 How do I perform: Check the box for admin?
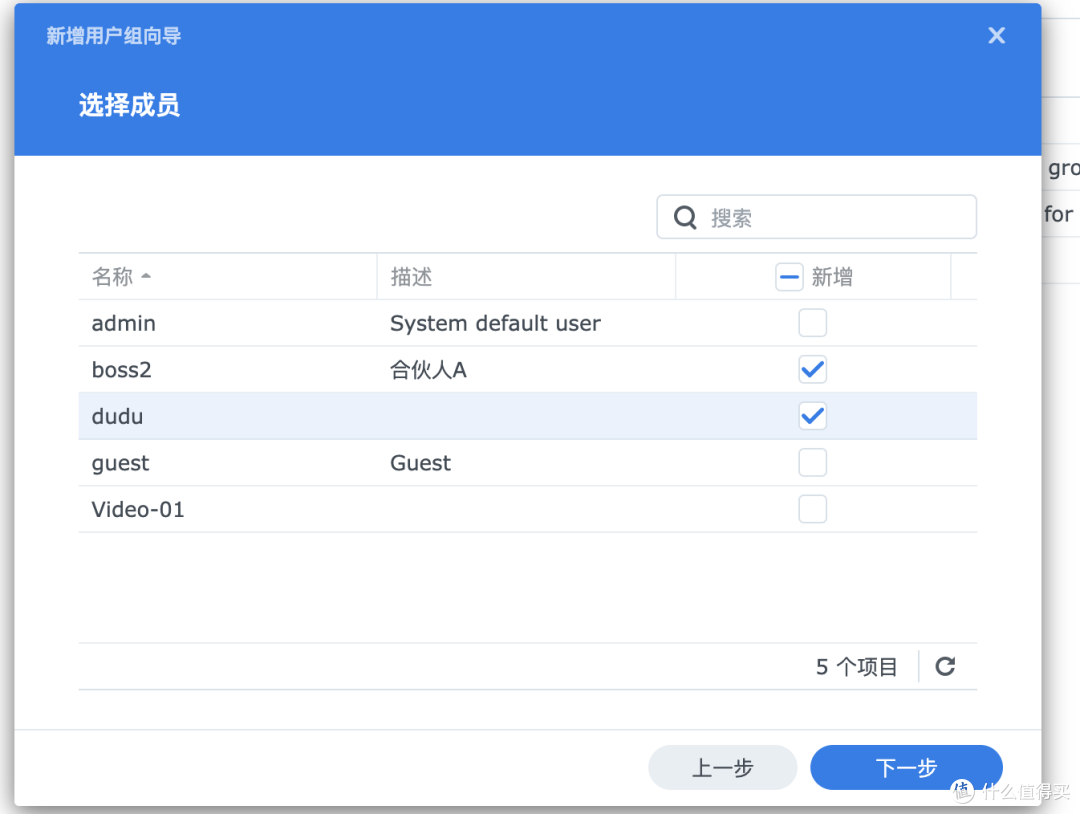(813, 323)
